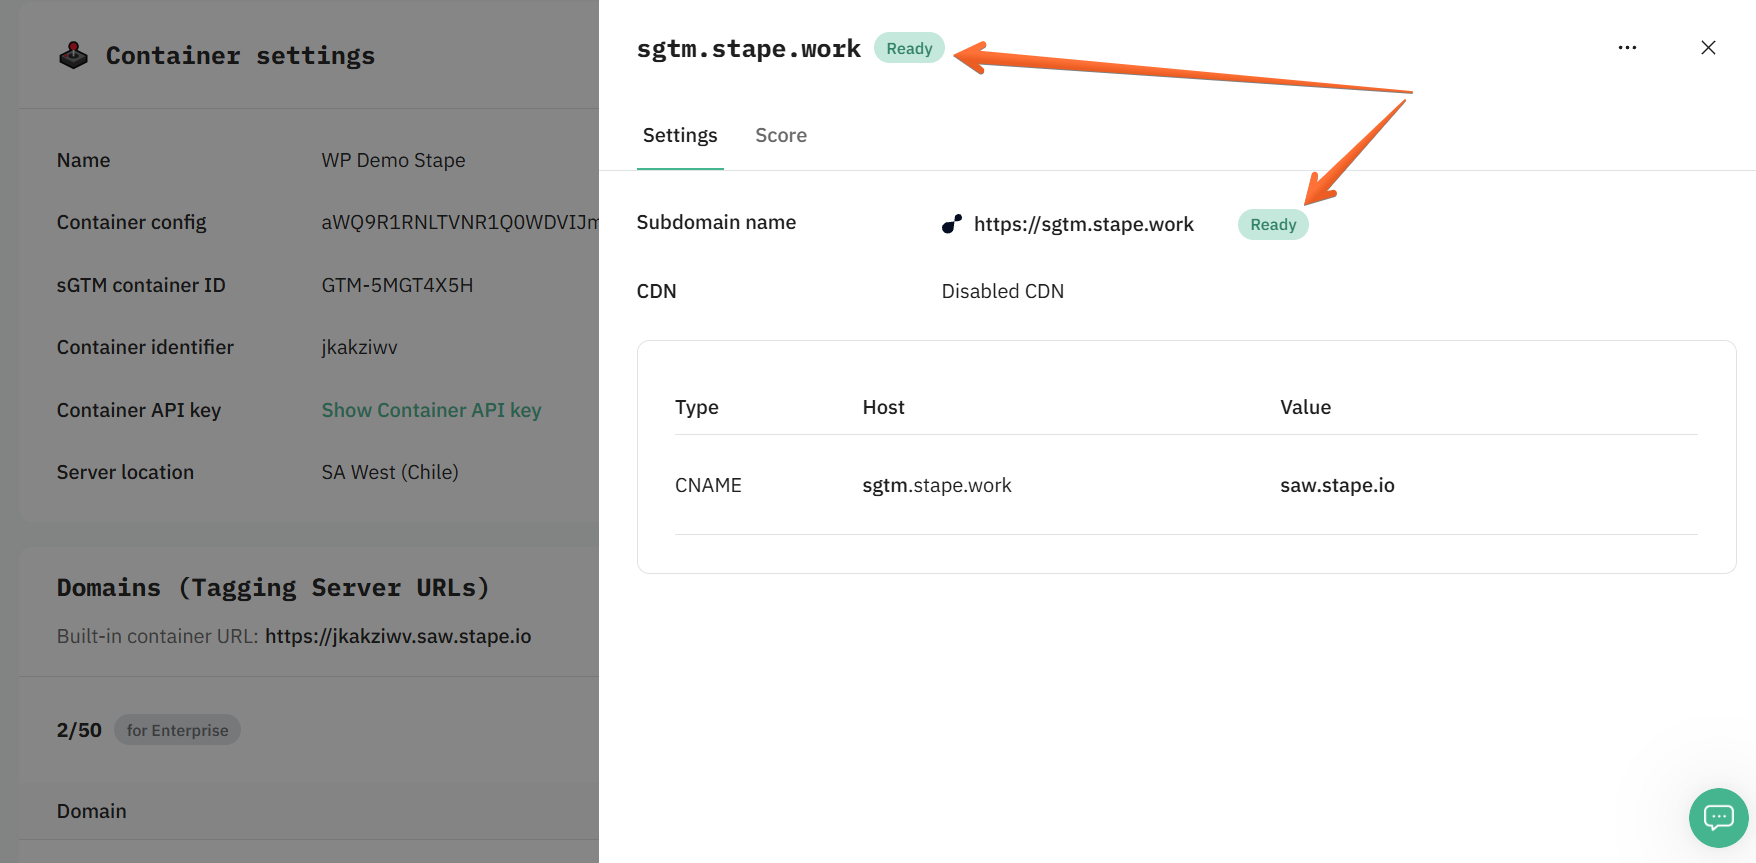Show the Container API key
Screen dimensions: 1756x863
tap(431, 410)
